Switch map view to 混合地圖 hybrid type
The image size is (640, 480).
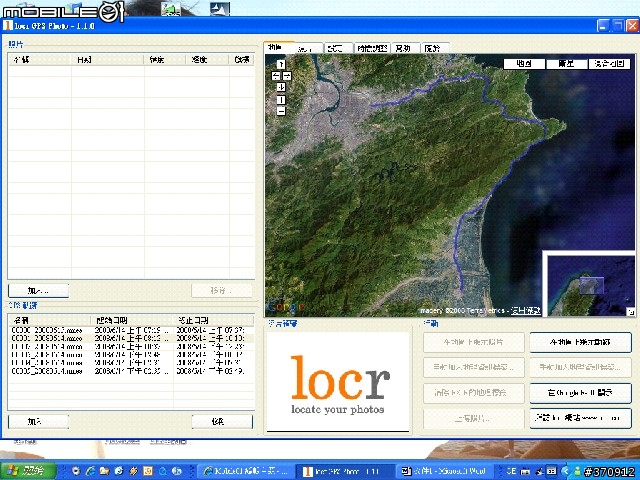click(609, 64)
